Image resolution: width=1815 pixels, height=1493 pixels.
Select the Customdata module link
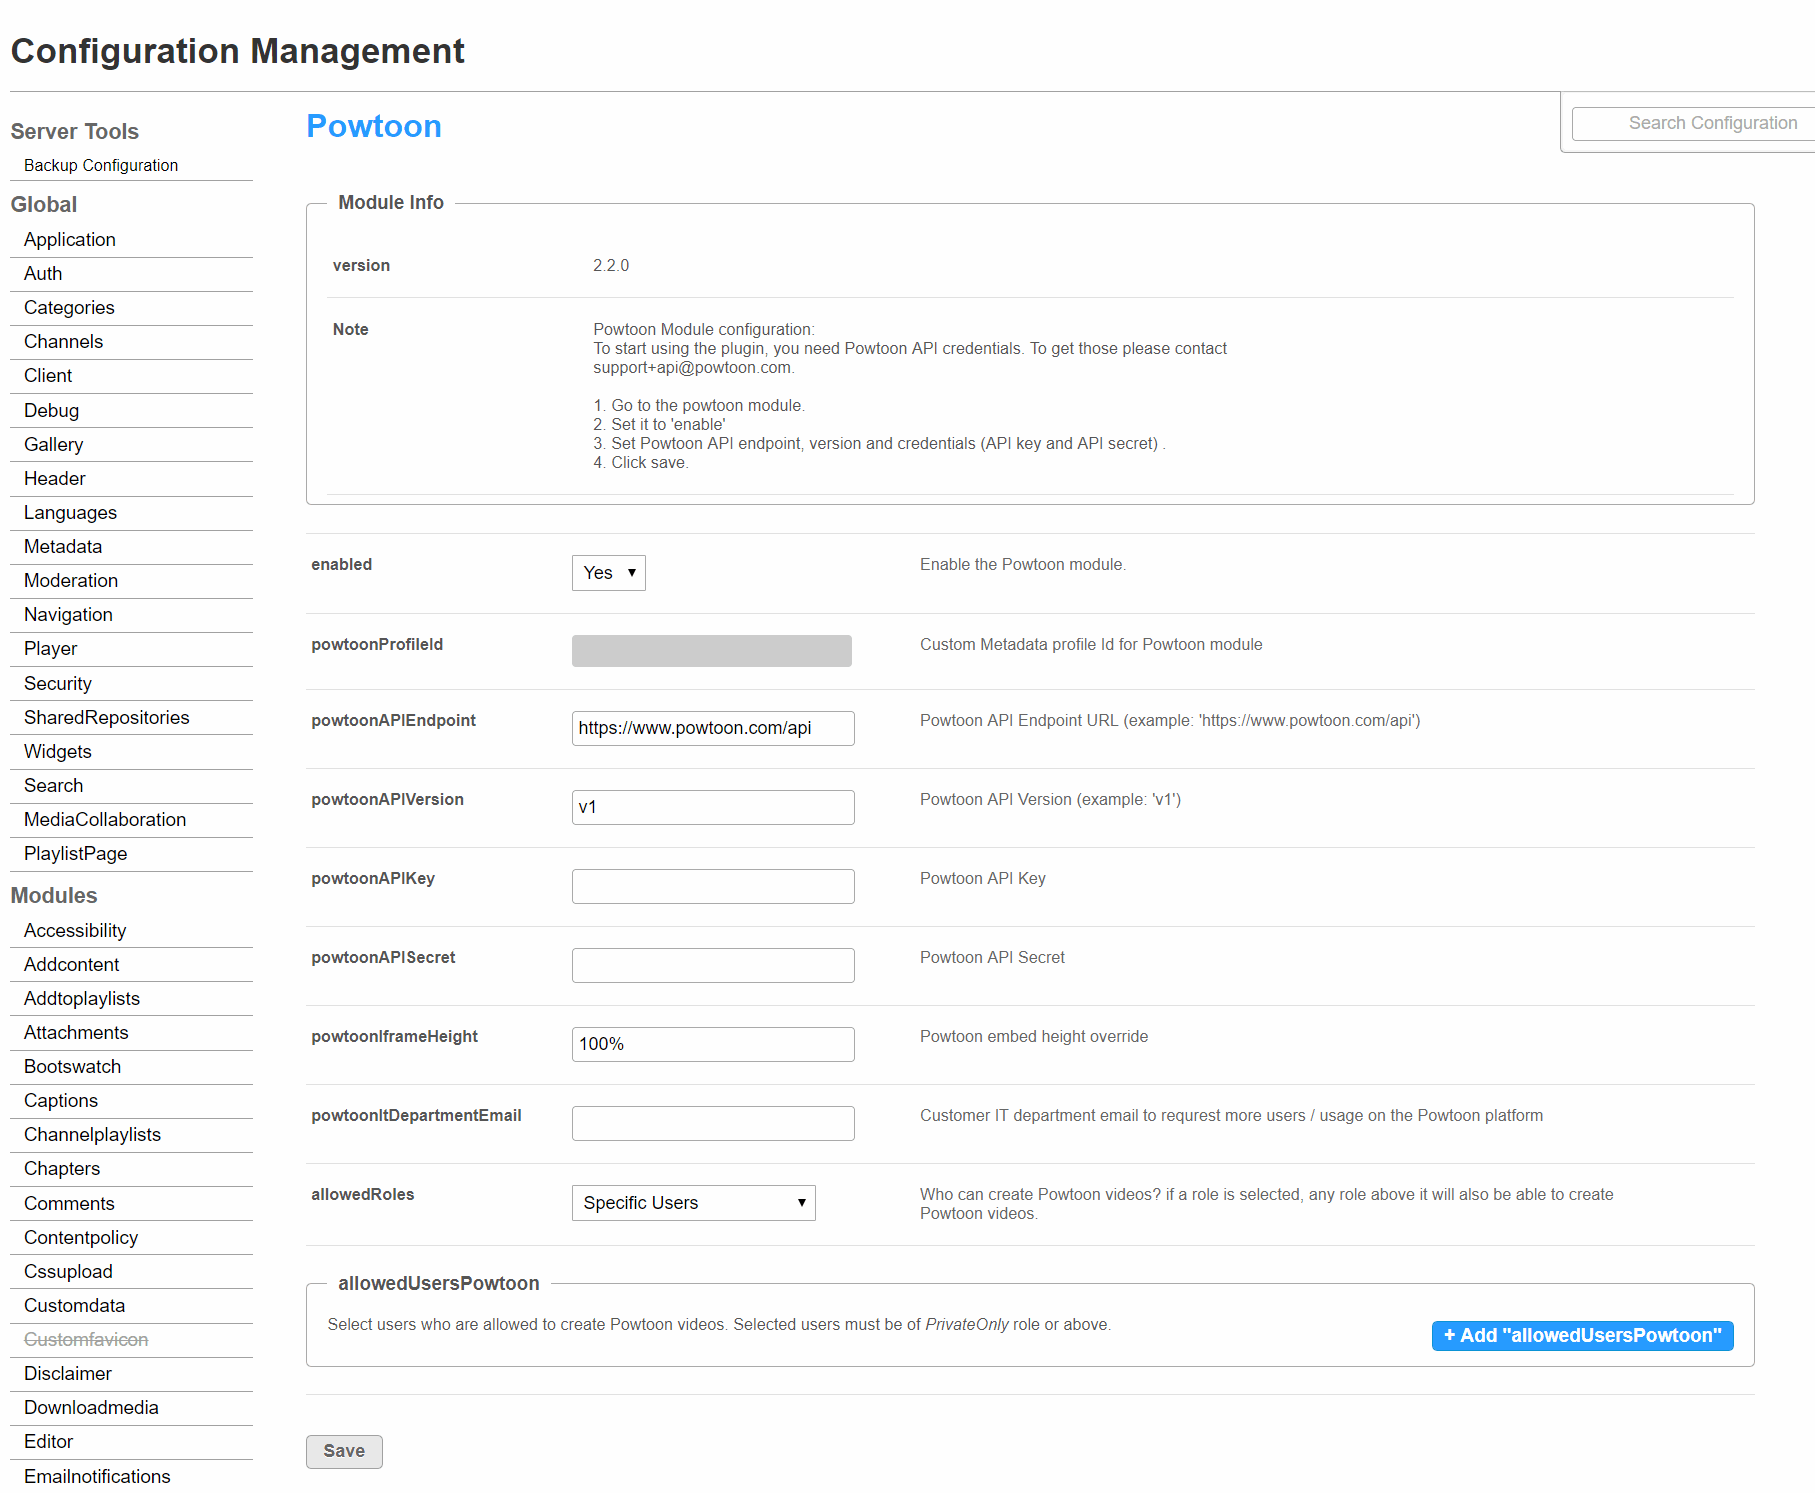75,1306
